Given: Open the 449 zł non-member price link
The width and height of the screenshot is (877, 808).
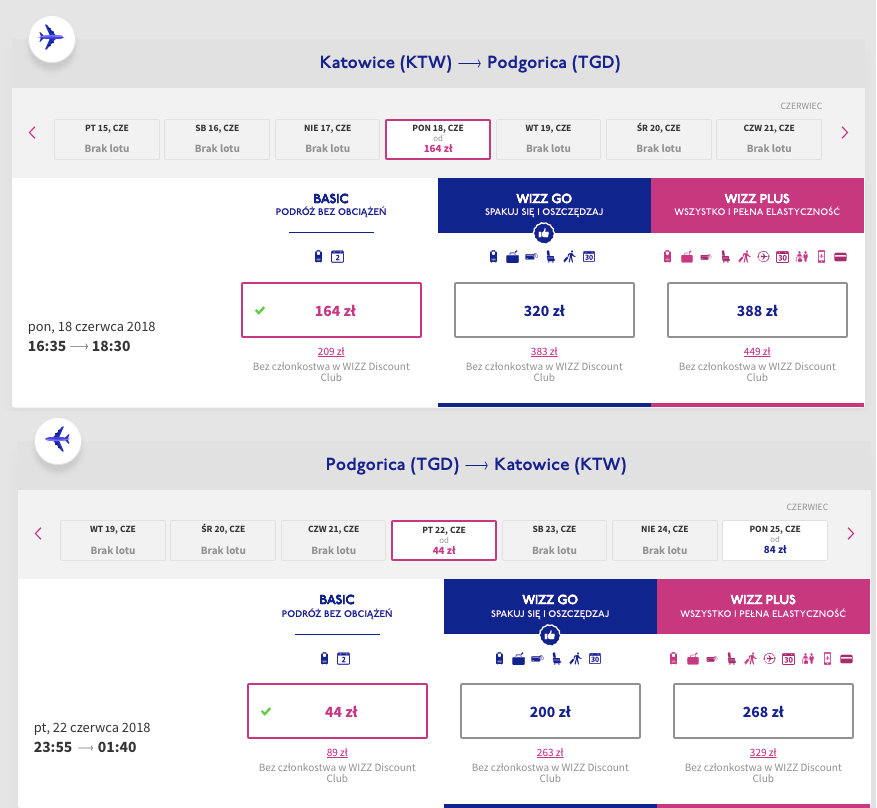Looking at the screenshot, I should pyautogui.click(x=757, y=352).
